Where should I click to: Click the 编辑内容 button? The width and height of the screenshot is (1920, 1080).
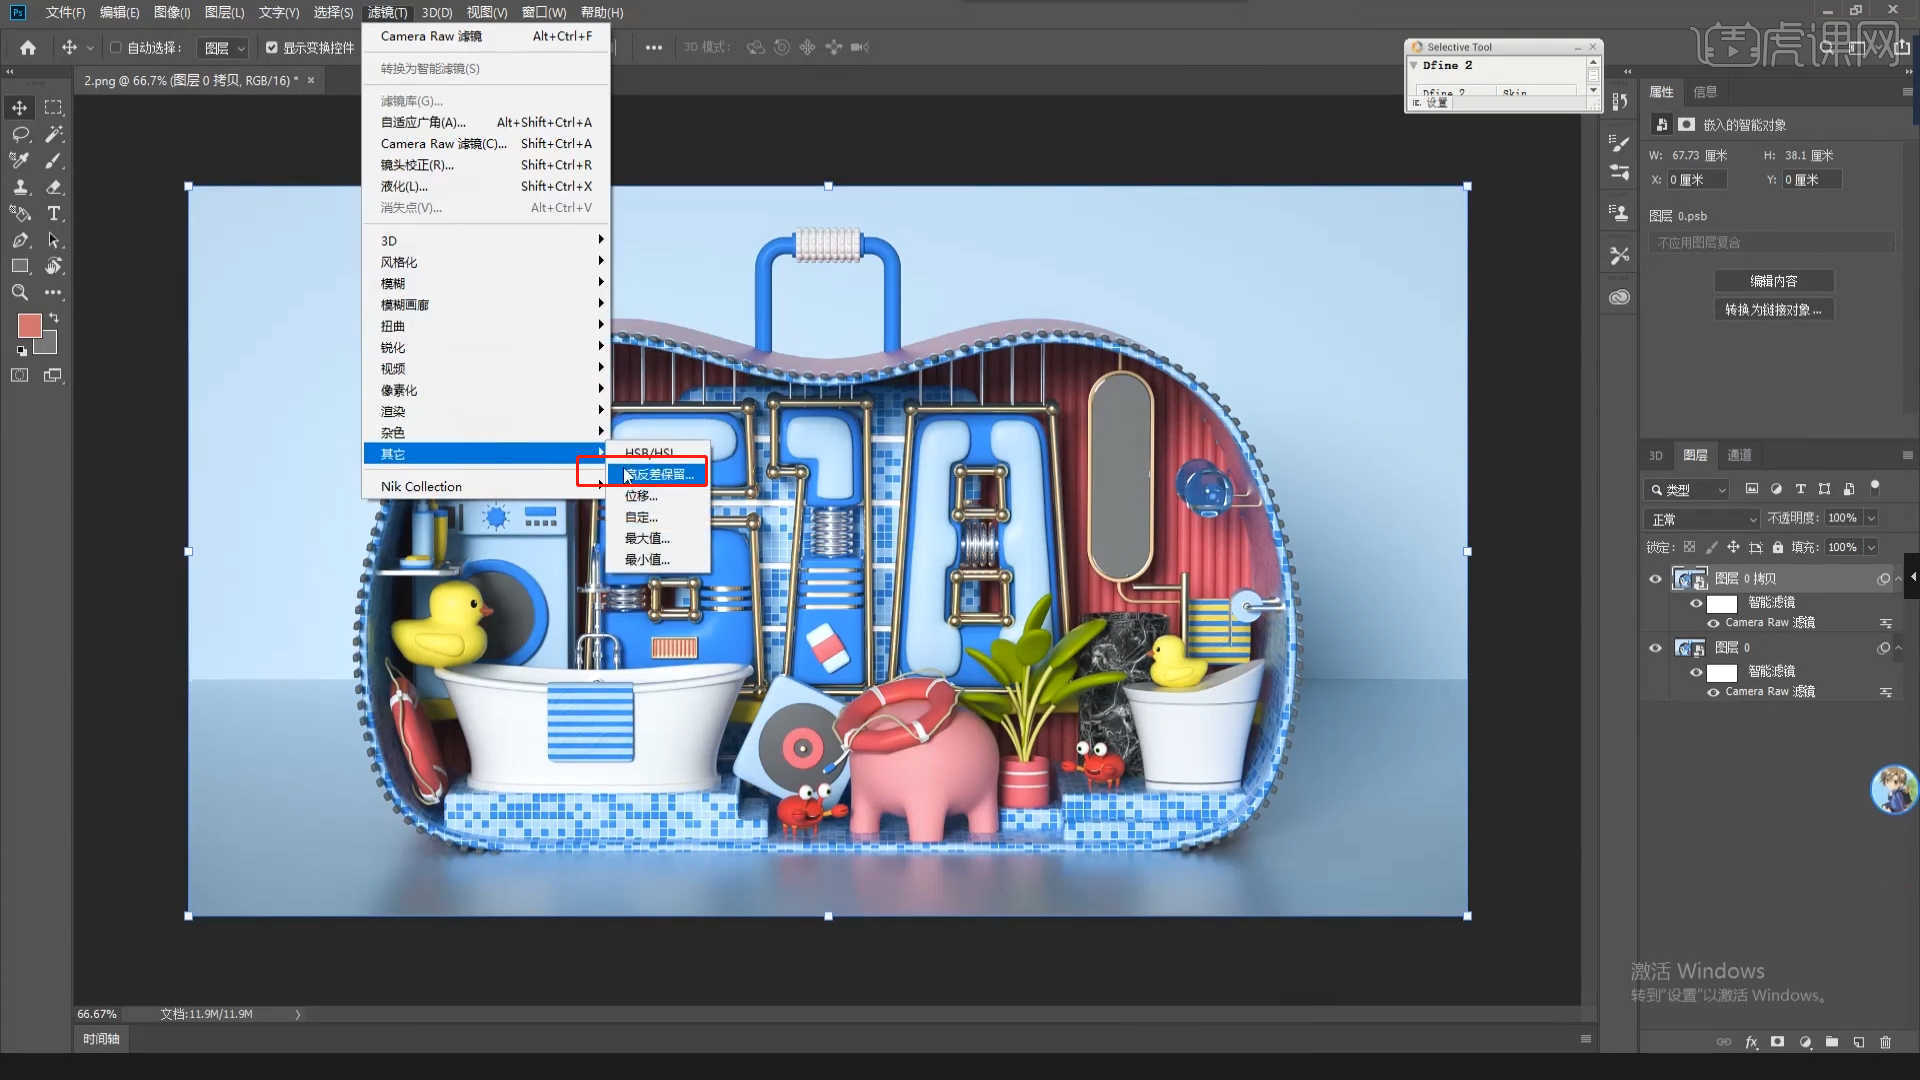point(1773,281)
